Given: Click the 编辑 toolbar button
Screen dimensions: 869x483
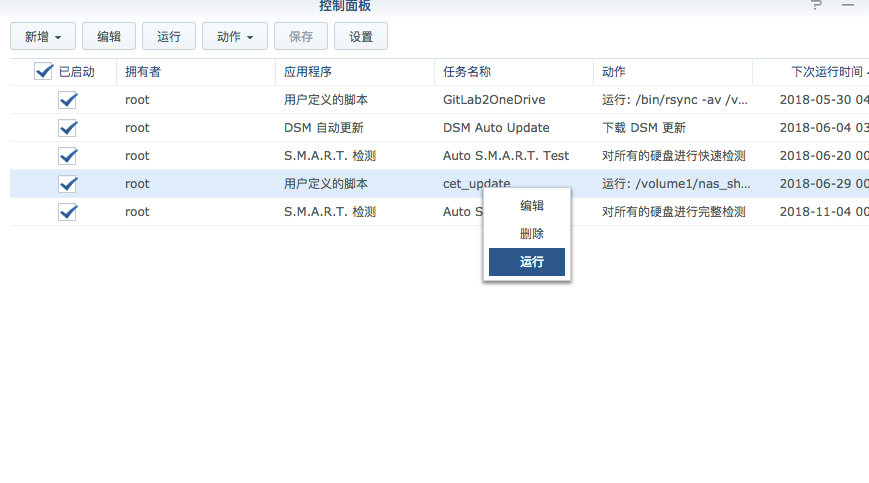Looking at the screenshot, I should tap(109, 37).
